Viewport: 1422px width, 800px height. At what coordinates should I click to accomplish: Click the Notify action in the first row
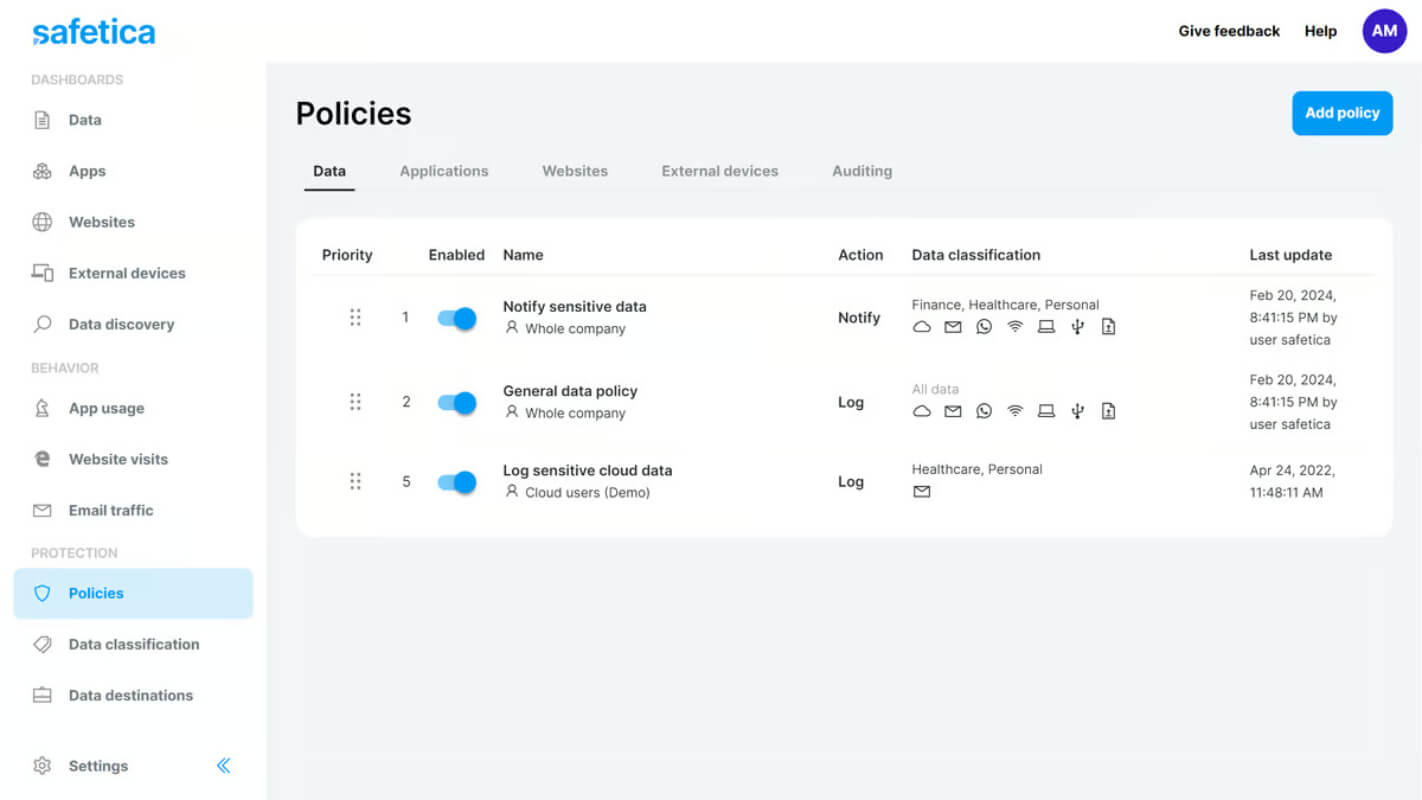tap(859, 317)
